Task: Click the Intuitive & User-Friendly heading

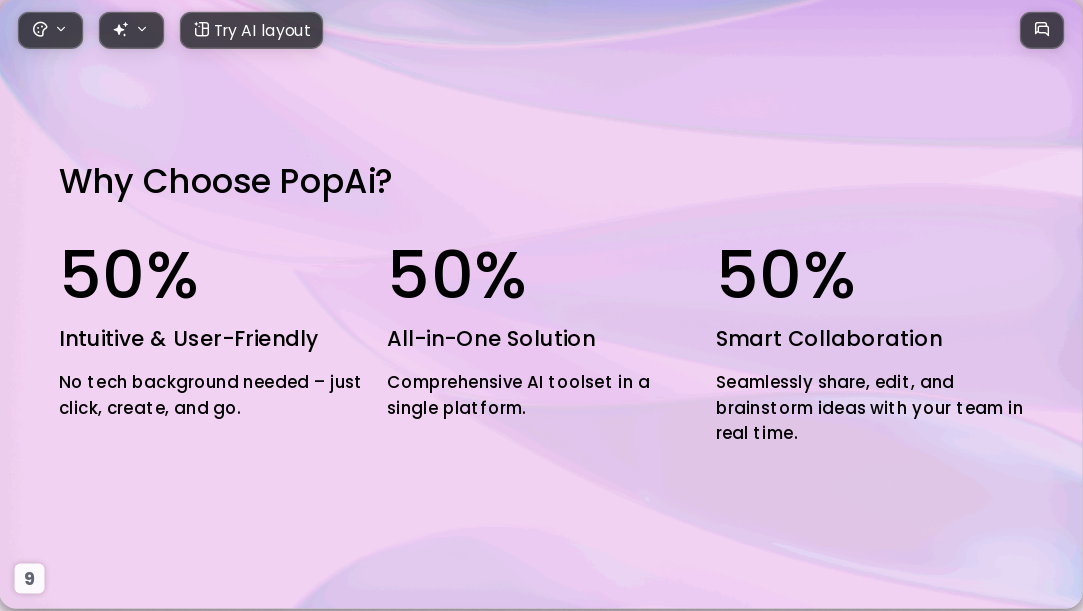Action: (189, 338)
